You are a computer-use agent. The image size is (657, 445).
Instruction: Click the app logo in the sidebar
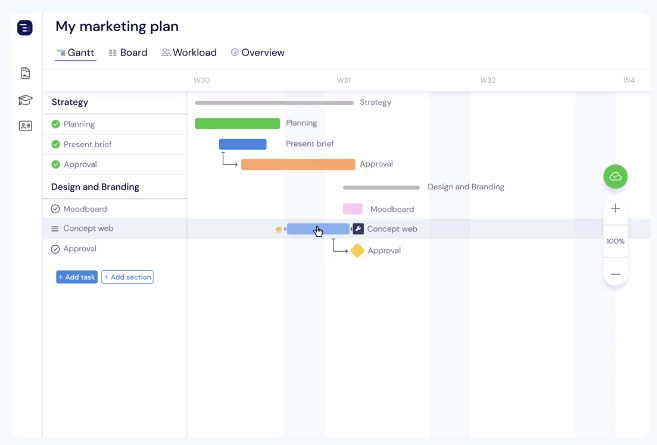click(x=25, y=28)
